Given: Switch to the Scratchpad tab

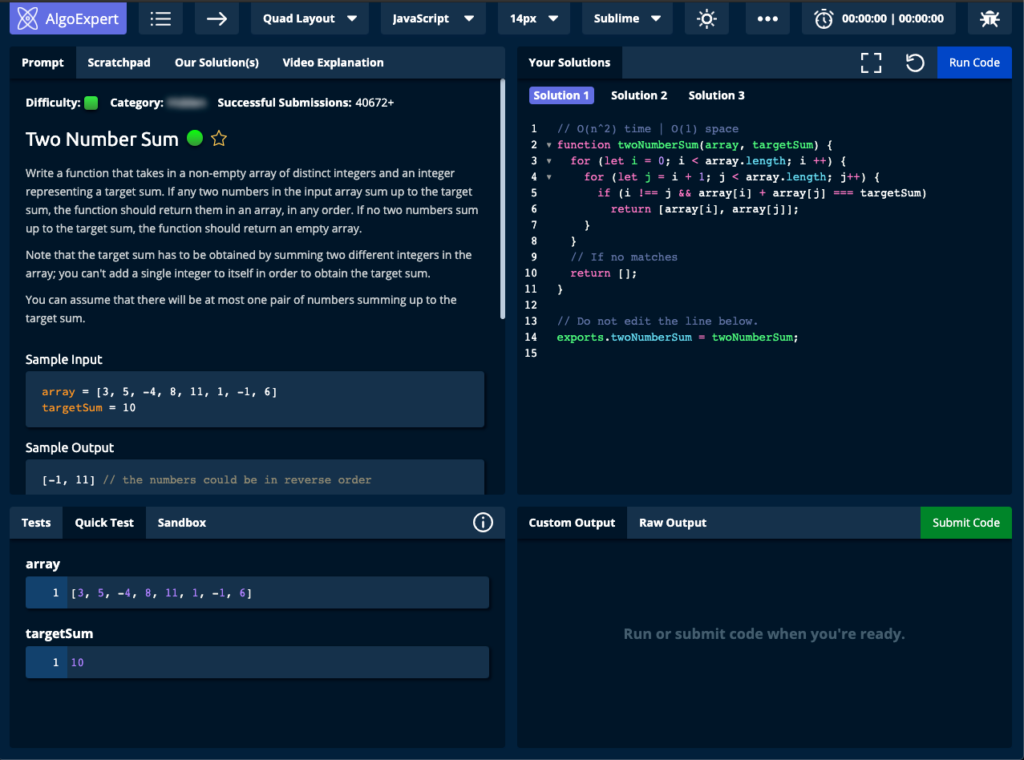Looking at the screenshot, I should click(x=119, y=63).
